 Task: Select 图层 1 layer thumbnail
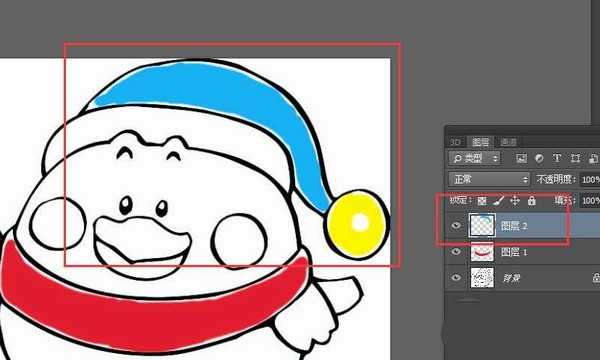(482, 252)
